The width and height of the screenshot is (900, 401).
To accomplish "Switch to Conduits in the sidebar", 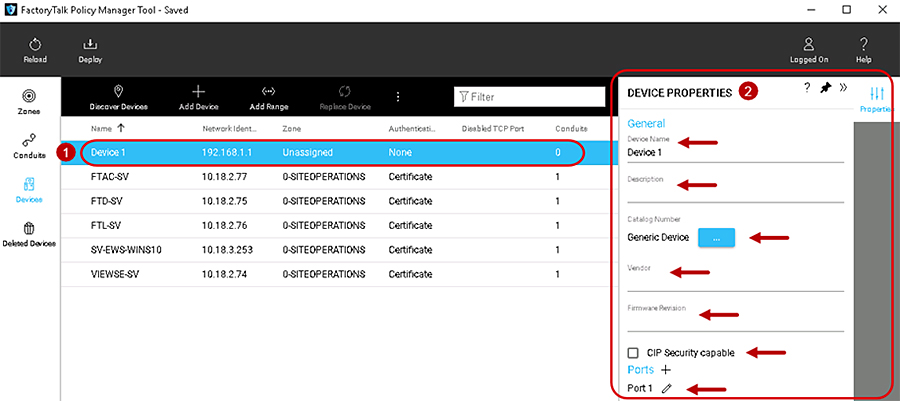I will [29, 146].
